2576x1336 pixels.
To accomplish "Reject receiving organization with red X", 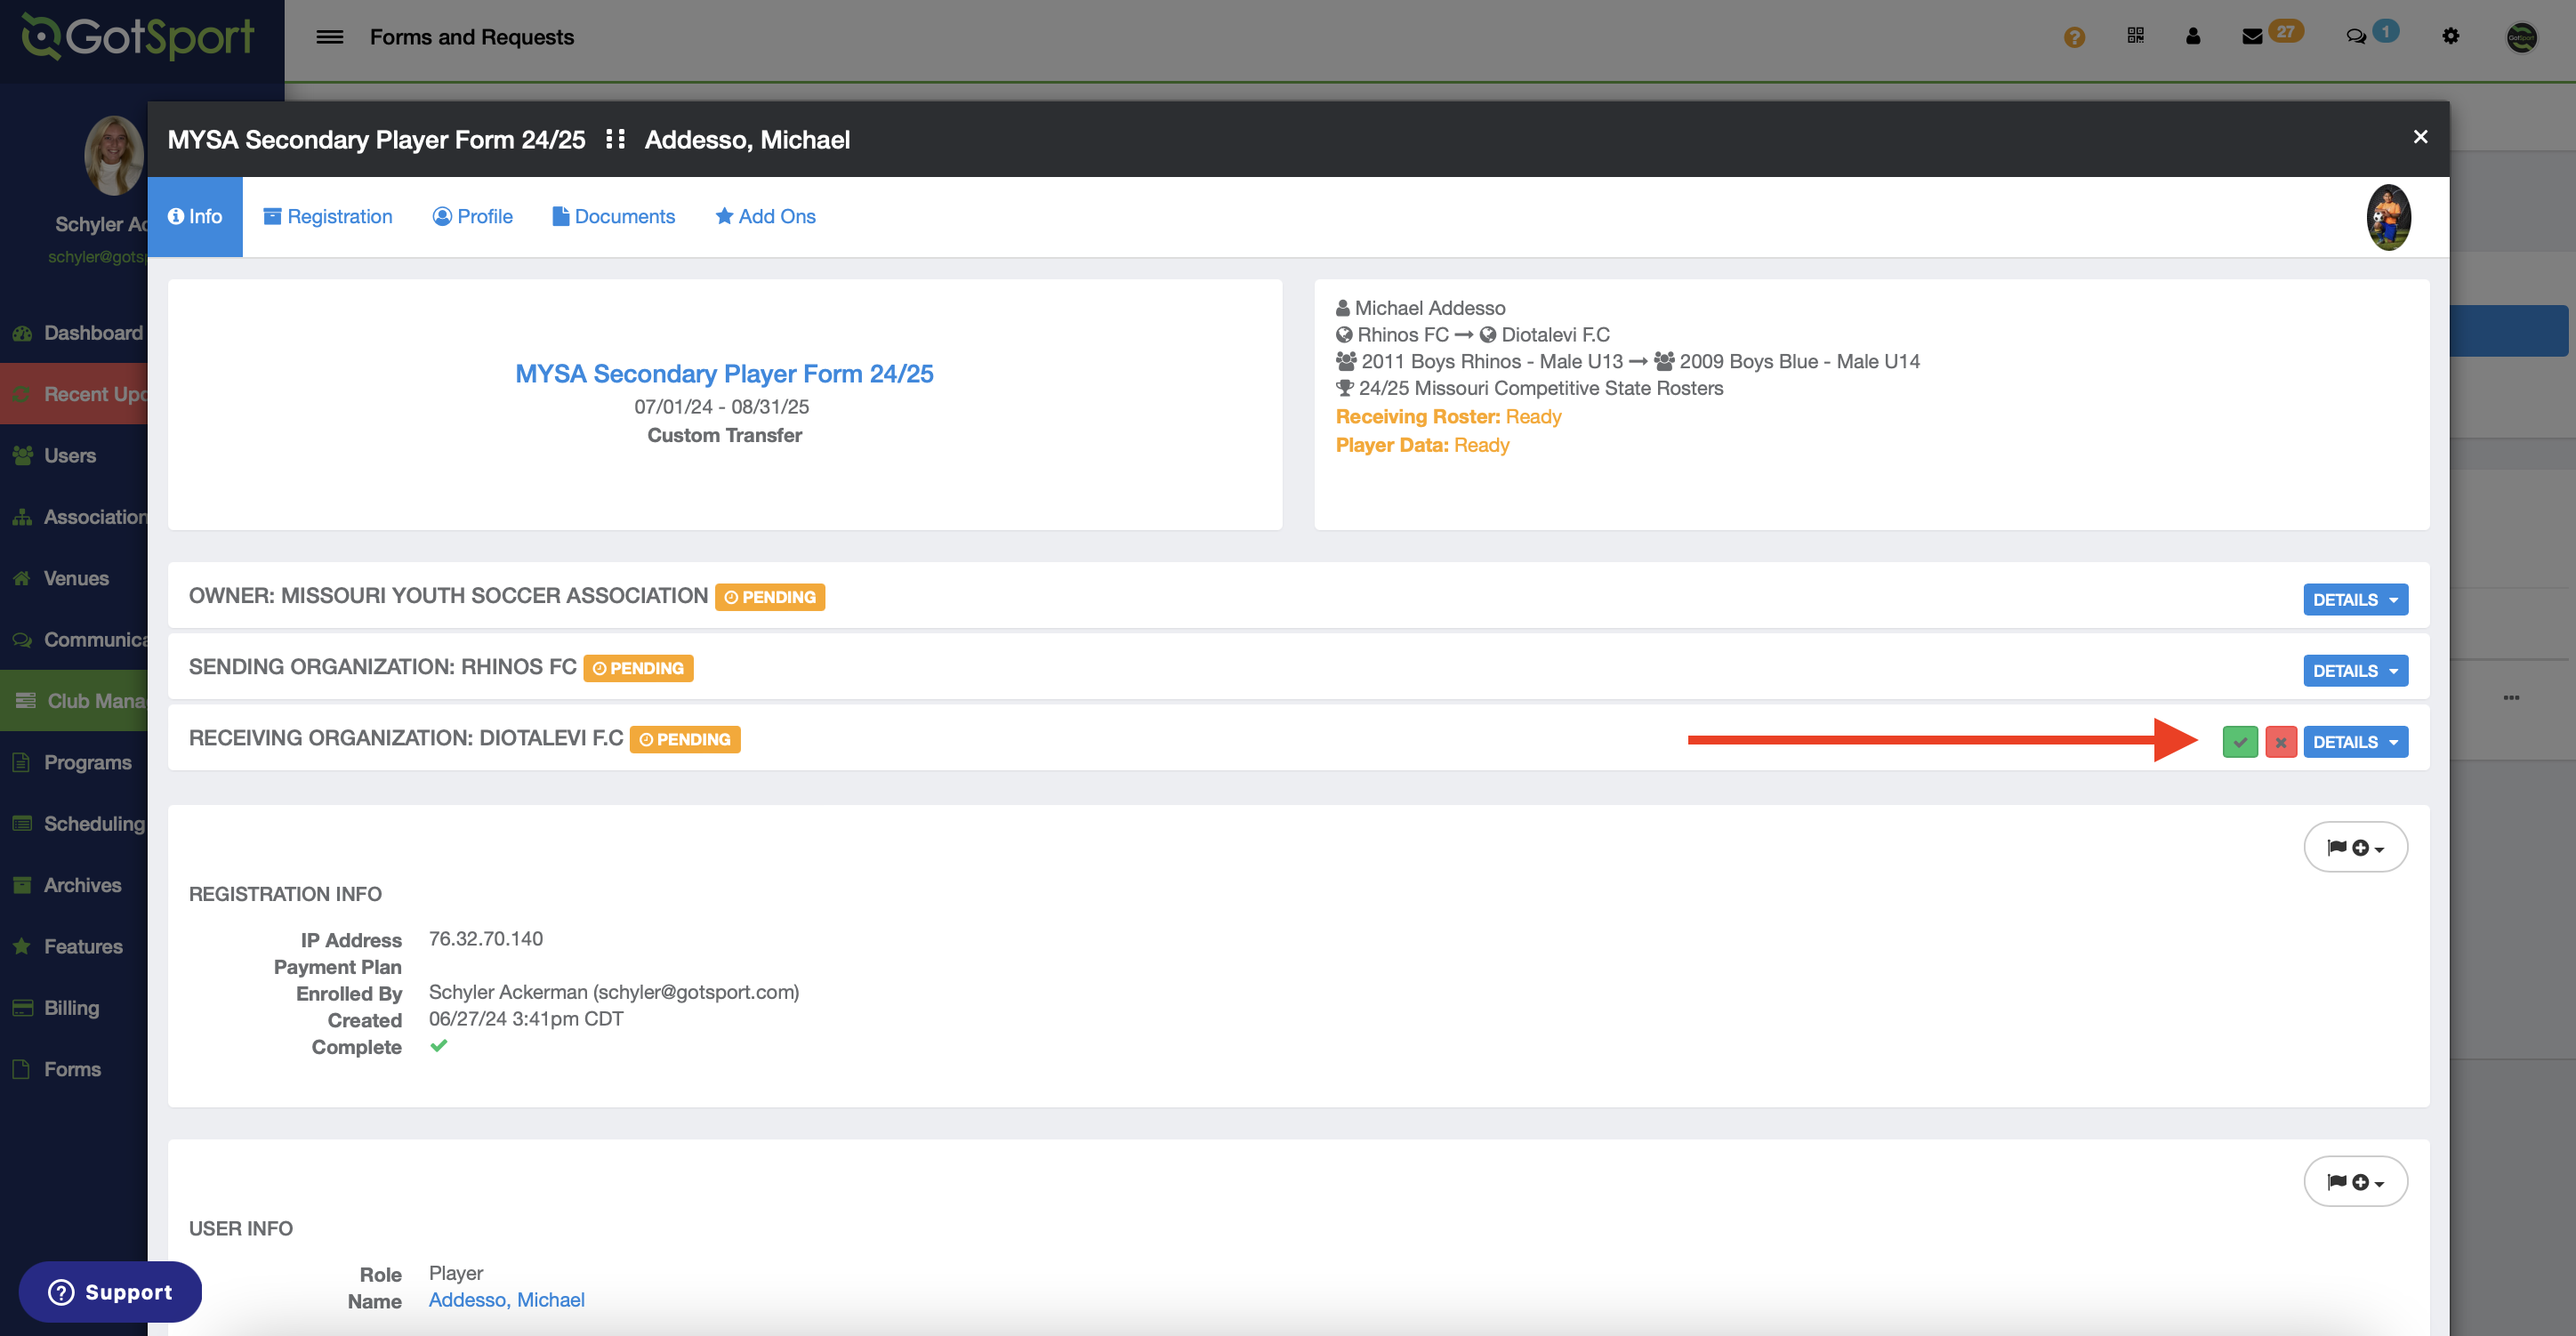I will [x=2281, y=742].
